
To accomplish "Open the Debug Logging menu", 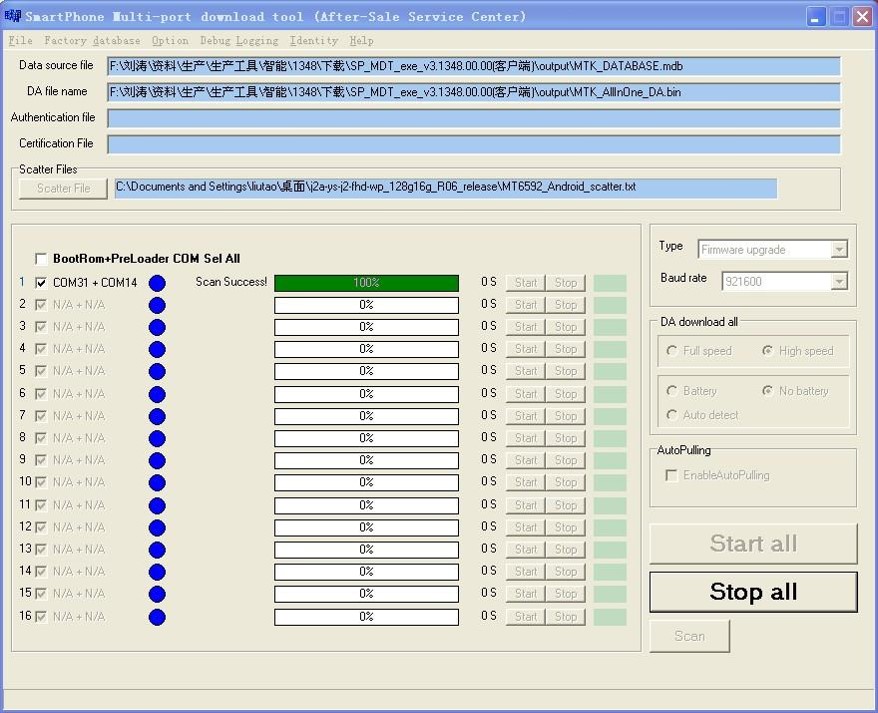I will 239,41.
